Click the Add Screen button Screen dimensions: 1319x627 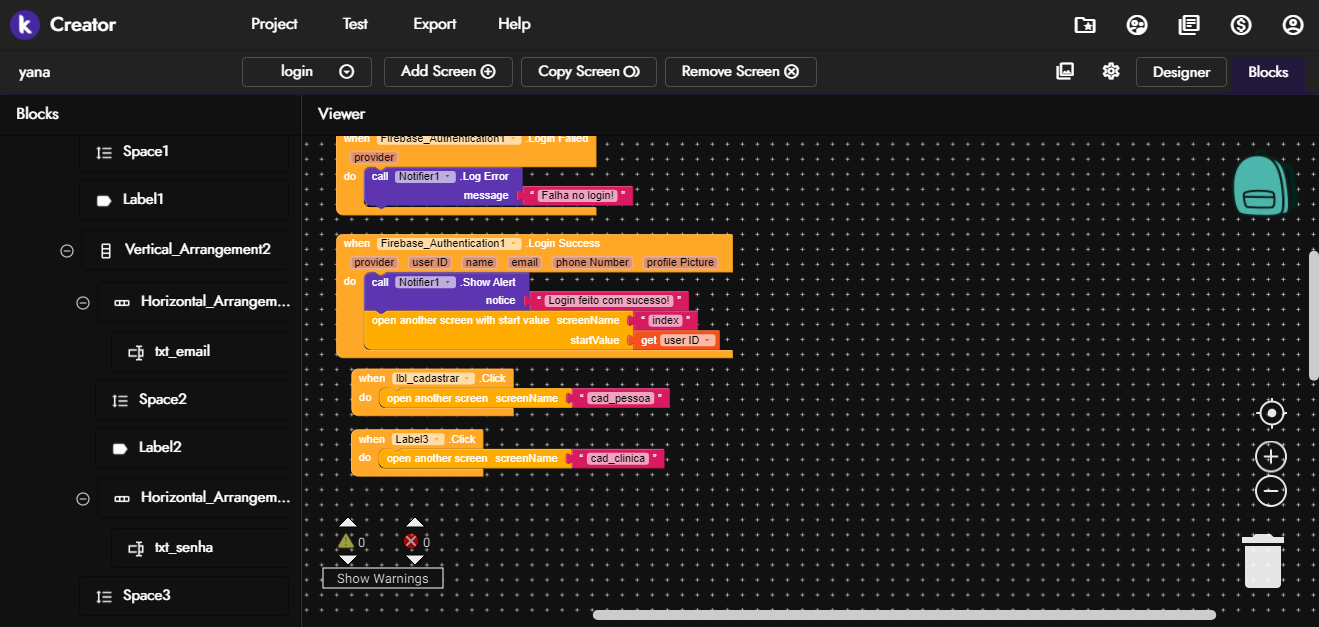pos(448,71)
